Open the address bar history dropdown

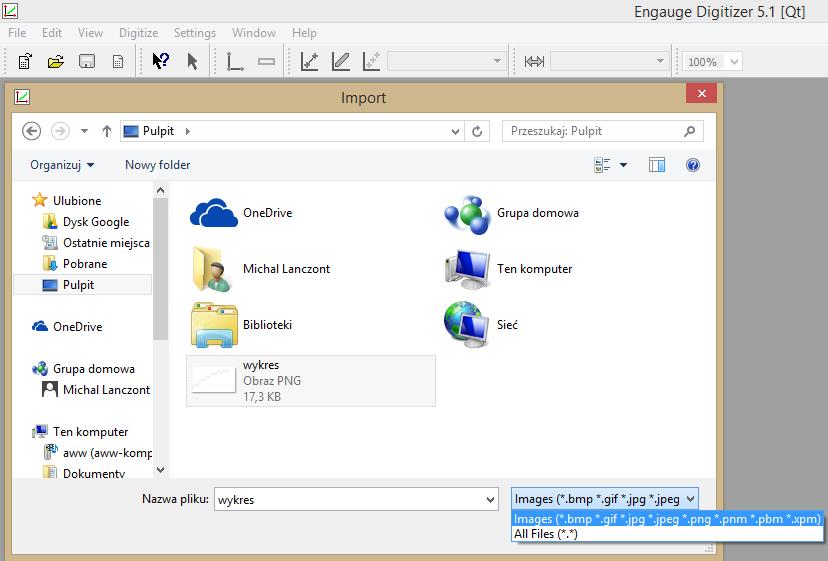click(x=455, y=132)
